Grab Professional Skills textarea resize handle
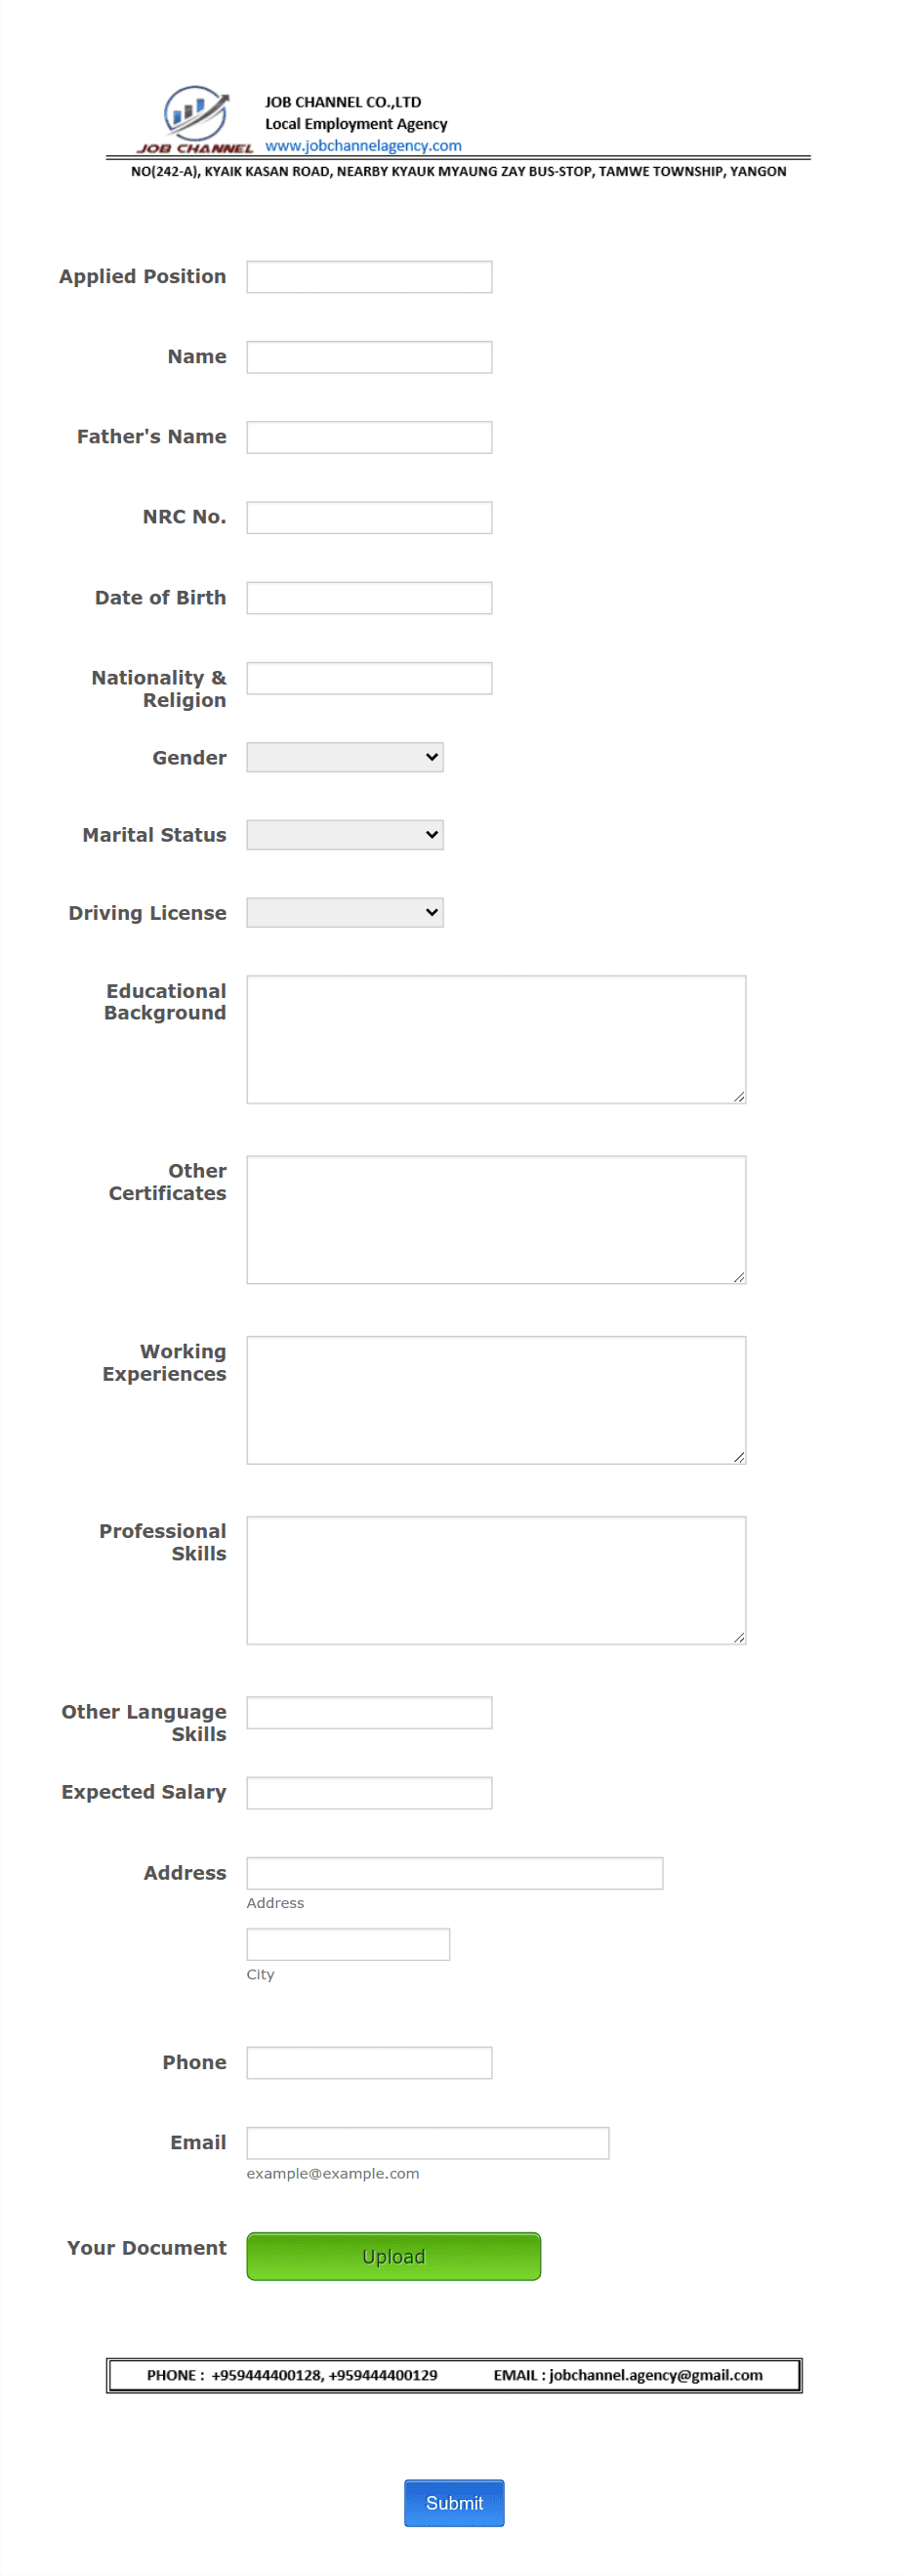 point(739,1636)
